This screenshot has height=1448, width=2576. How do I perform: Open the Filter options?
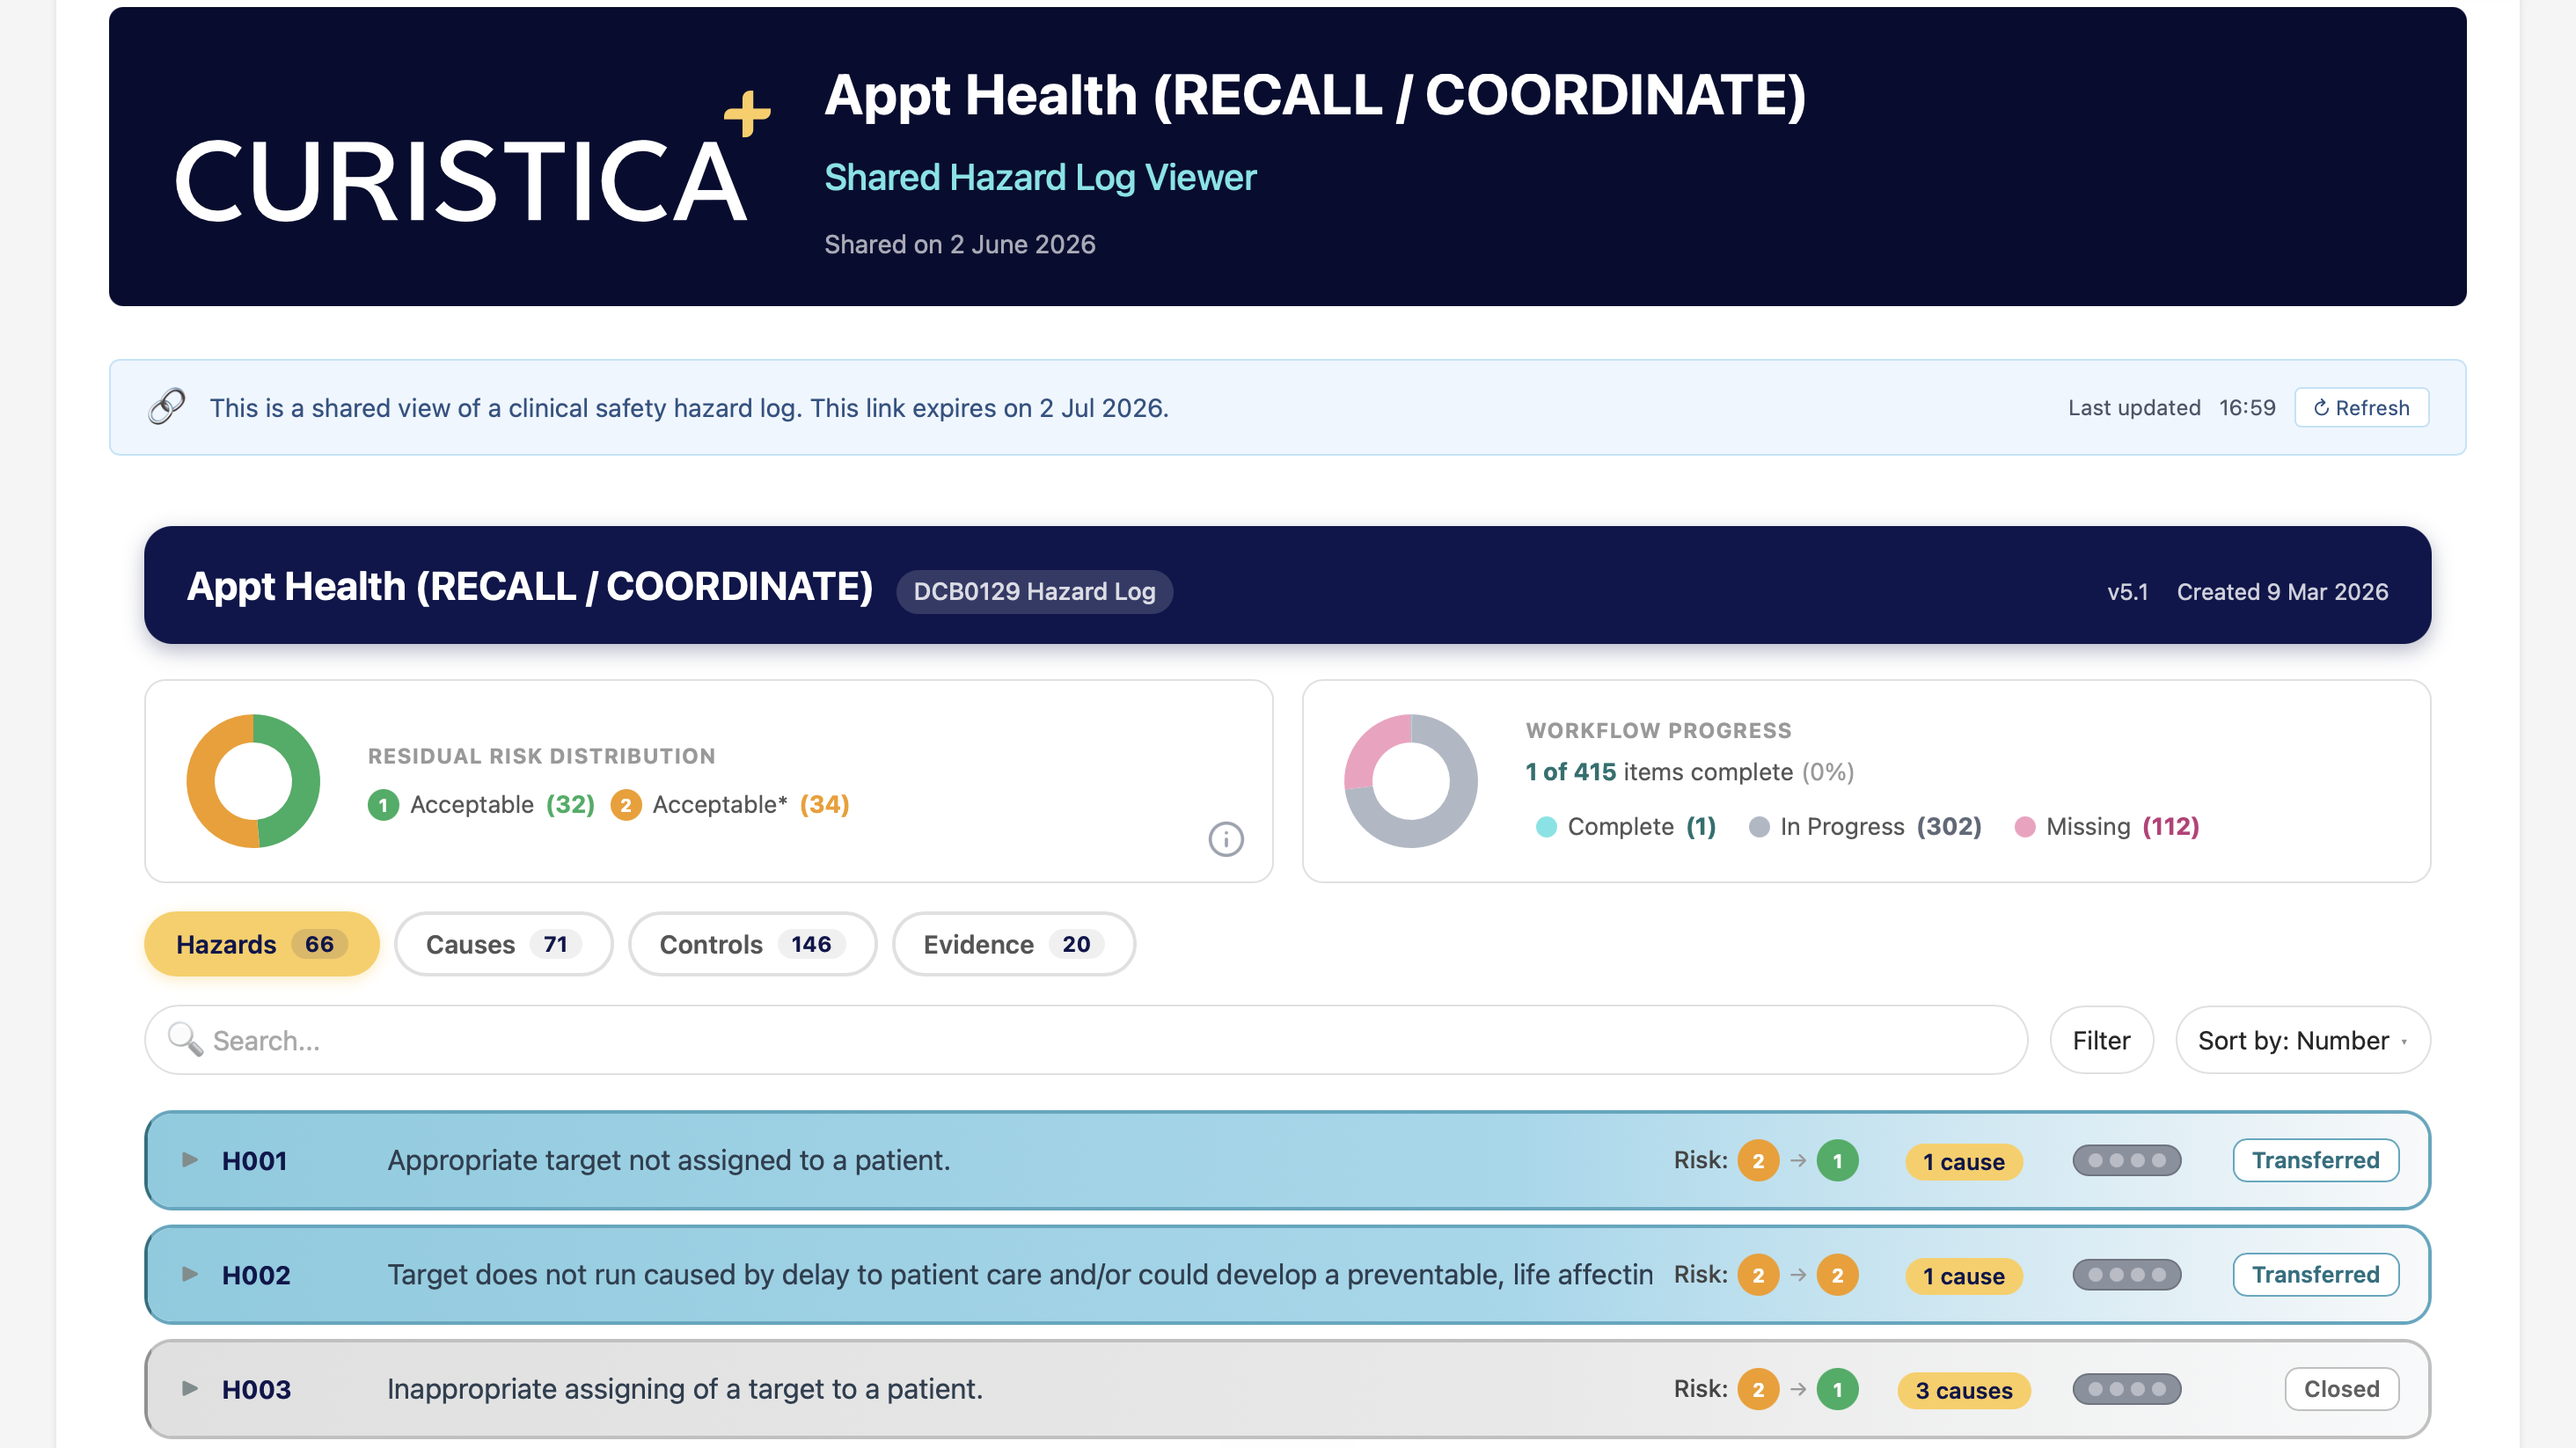tap(2101, 1040)
